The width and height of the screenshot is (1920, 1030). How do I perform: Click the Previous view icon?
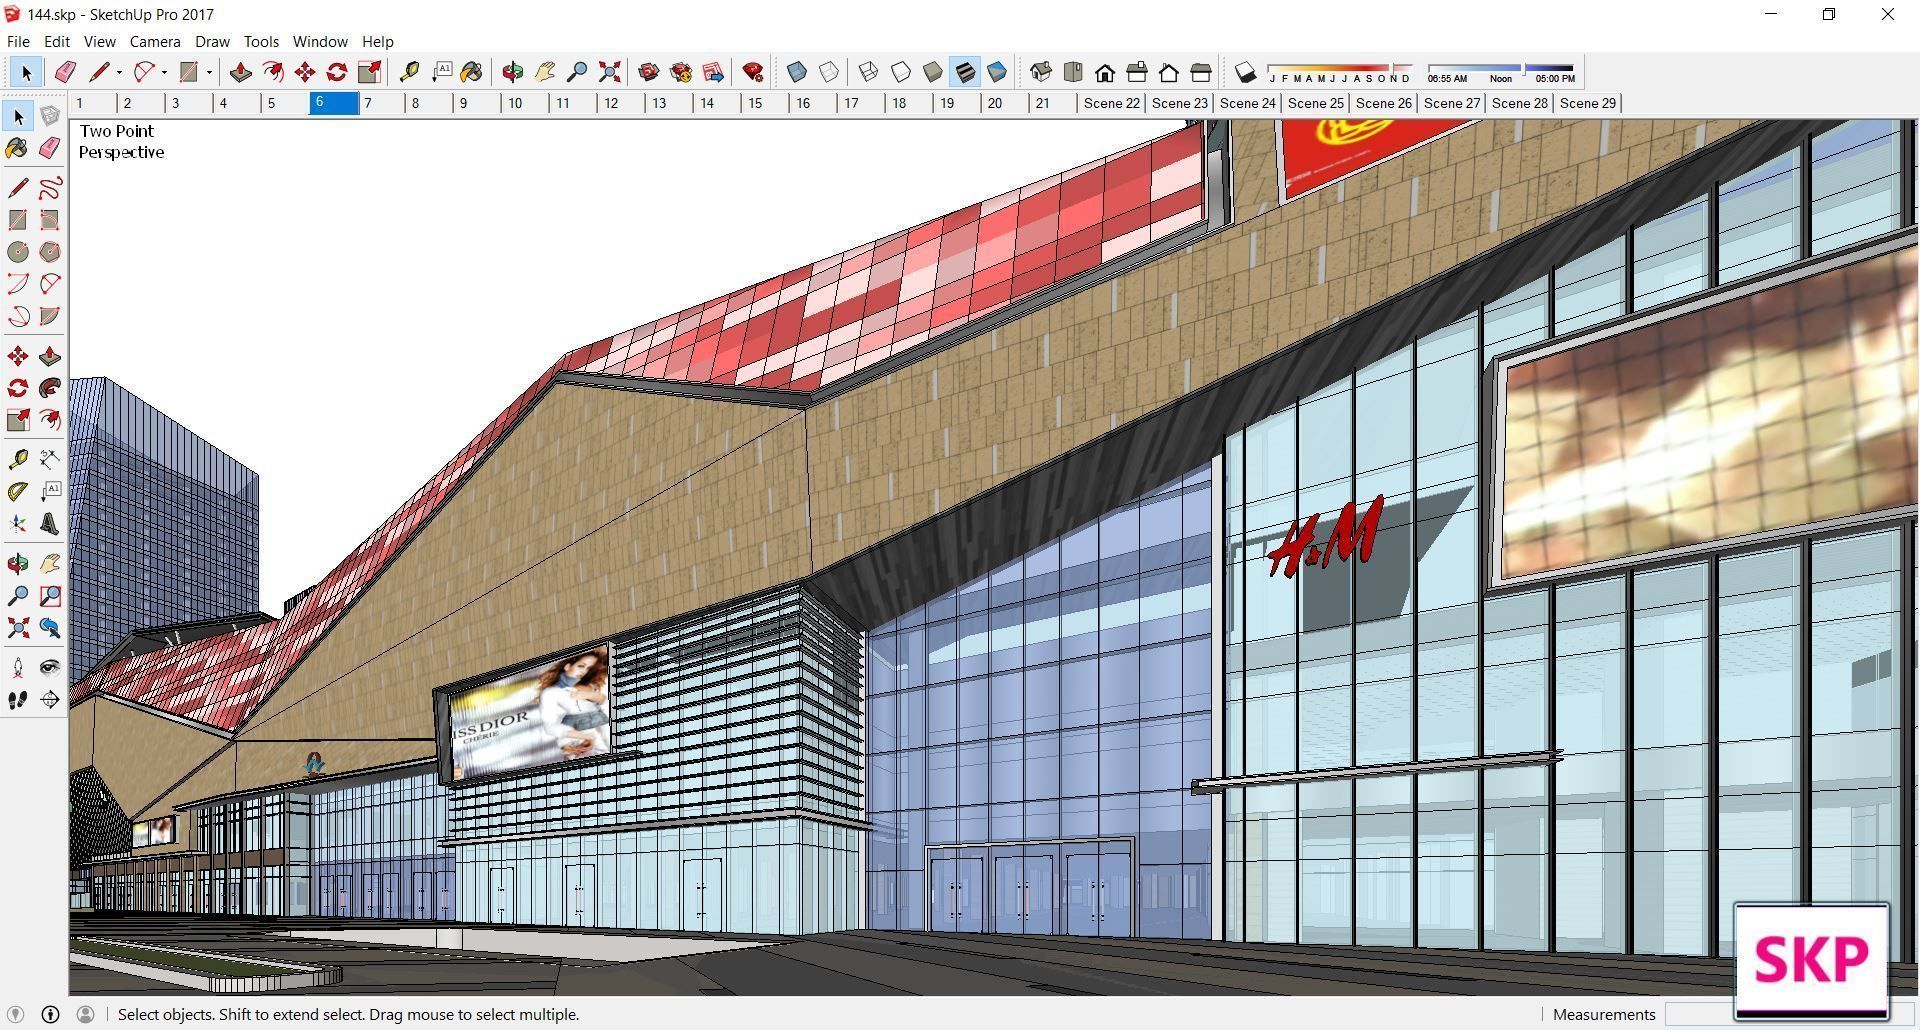coord(50,628)
